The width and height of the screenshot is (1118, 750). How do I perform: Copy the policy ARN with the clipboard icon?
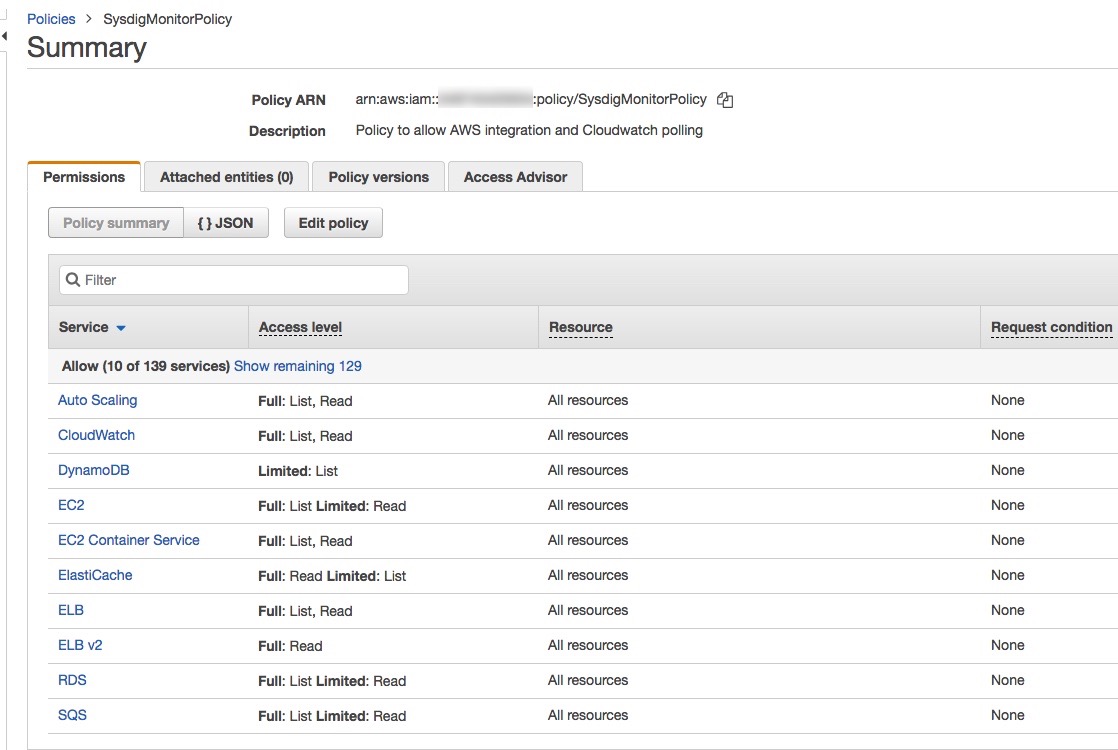(725, 100)
